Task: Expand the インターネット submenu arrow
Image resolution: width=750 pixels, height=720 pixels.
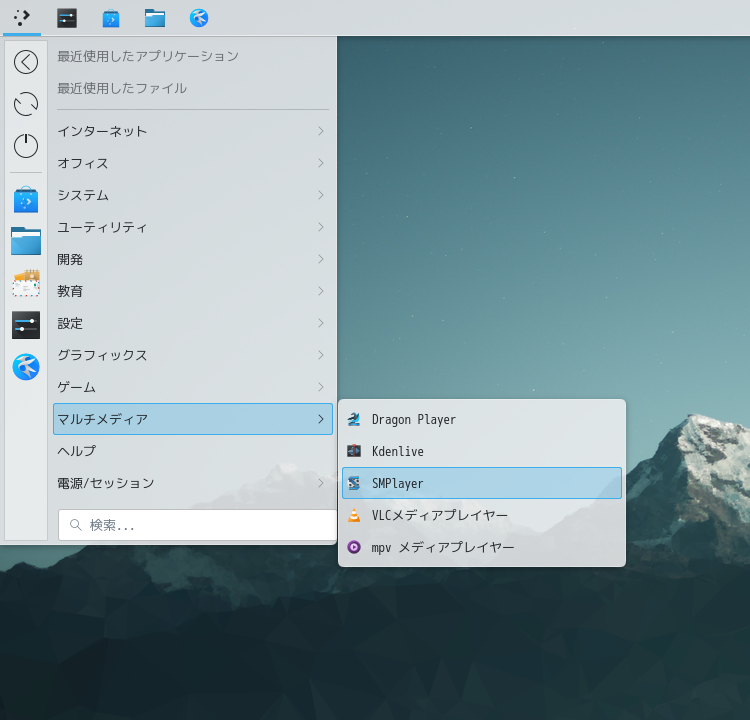Action: pos(321,131)
